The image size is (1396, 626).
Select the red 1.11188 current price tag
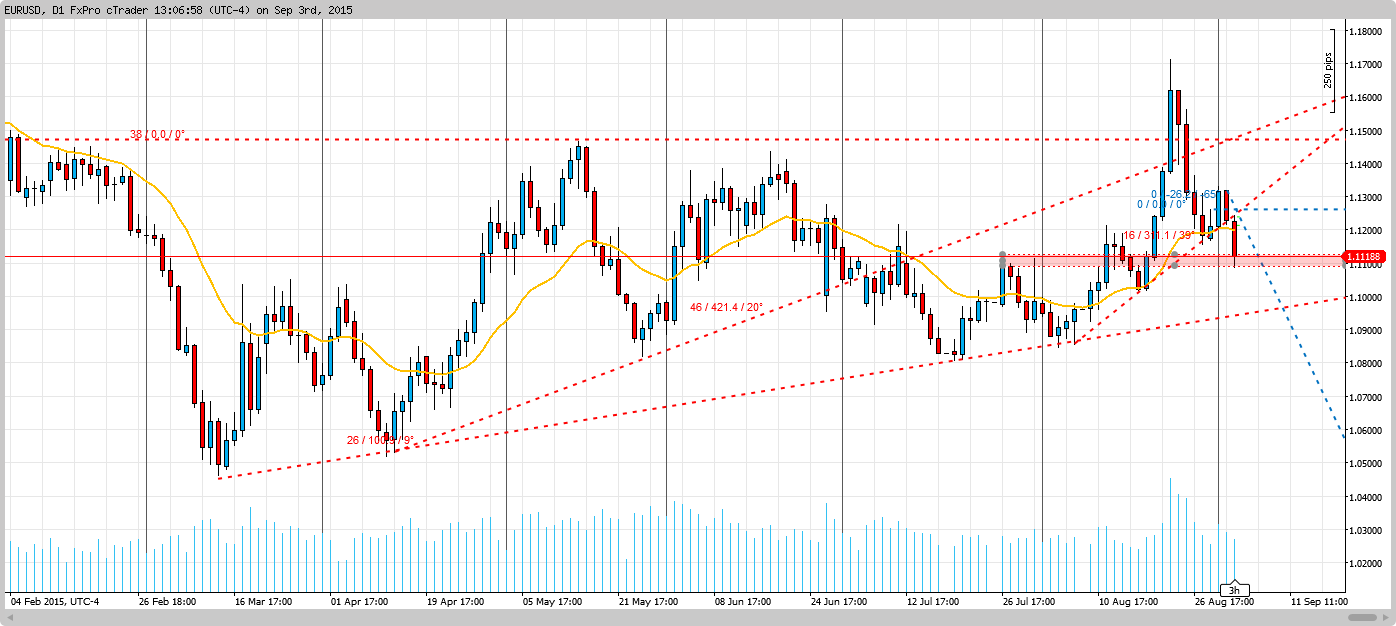tap(1366, 258)
